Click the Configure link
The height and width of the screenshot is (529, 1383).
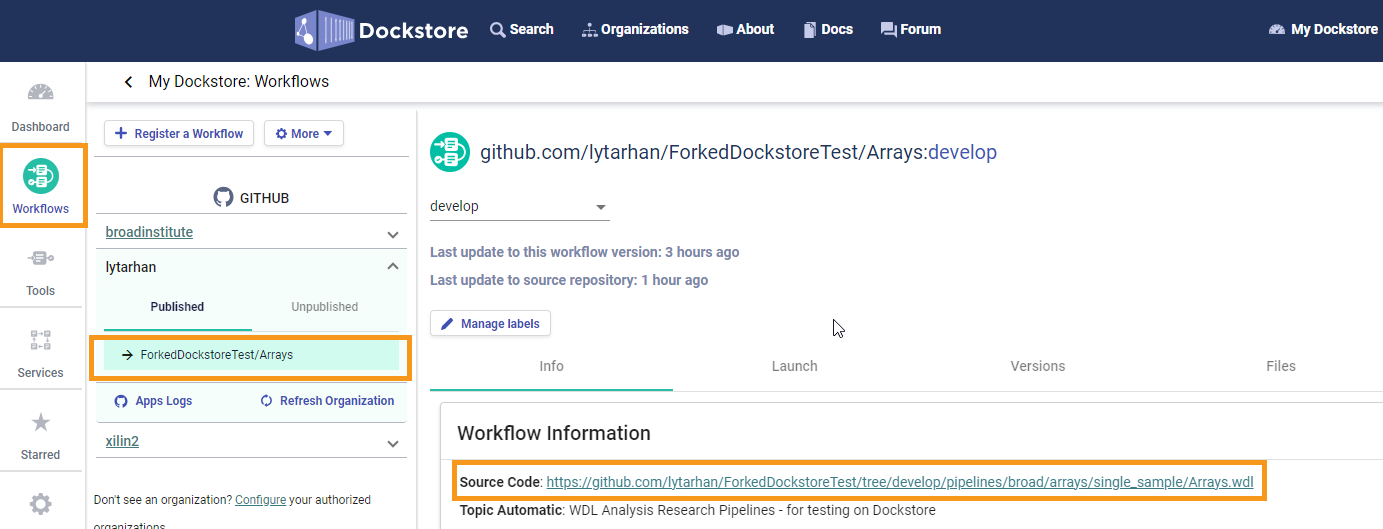260,500
